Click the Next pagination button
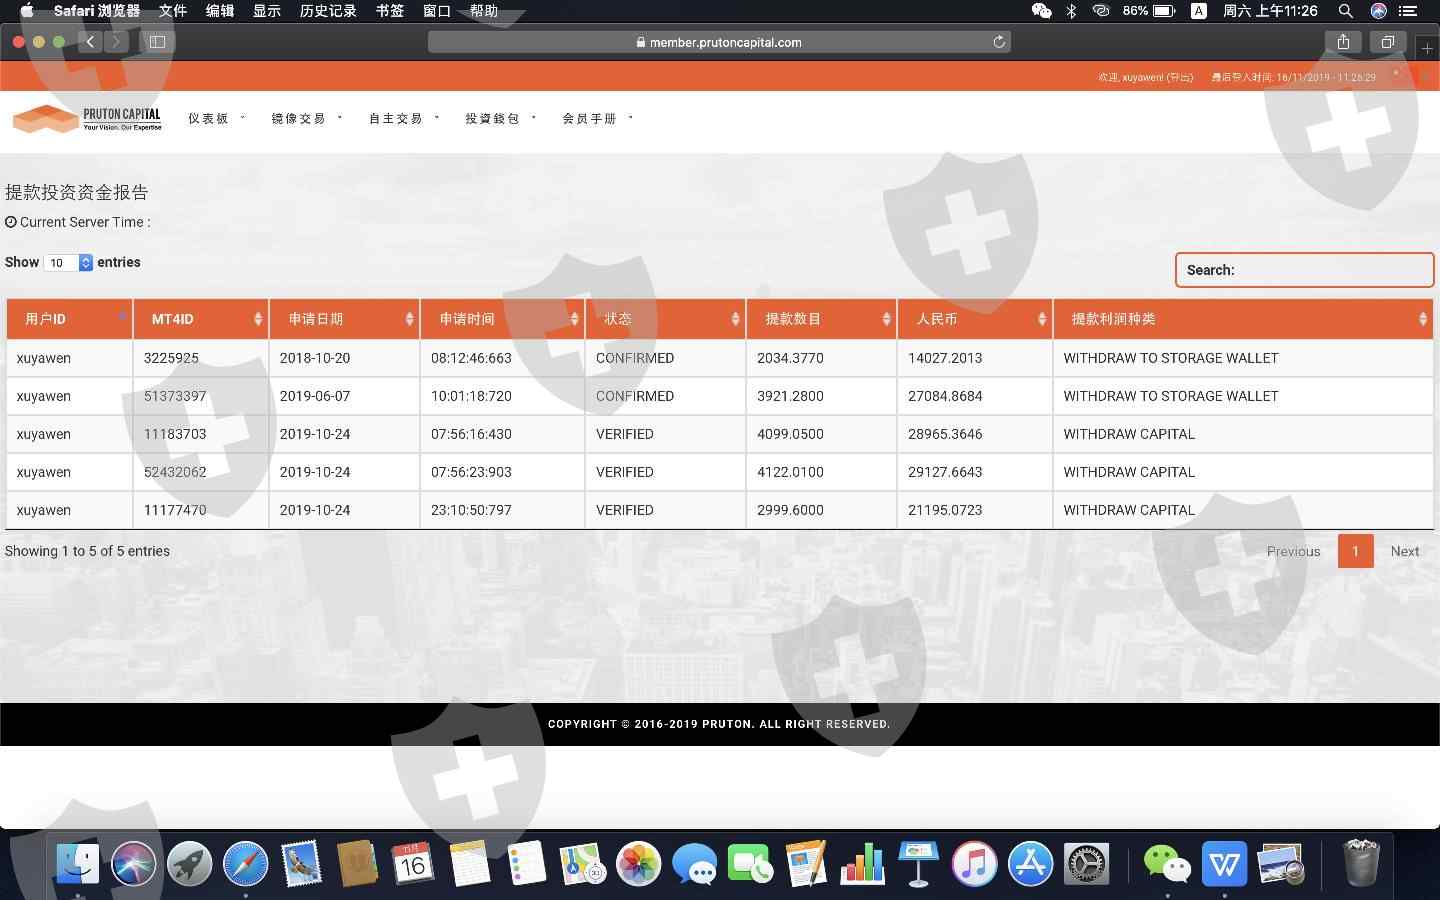1440x900 pixels. (1404, 551)
